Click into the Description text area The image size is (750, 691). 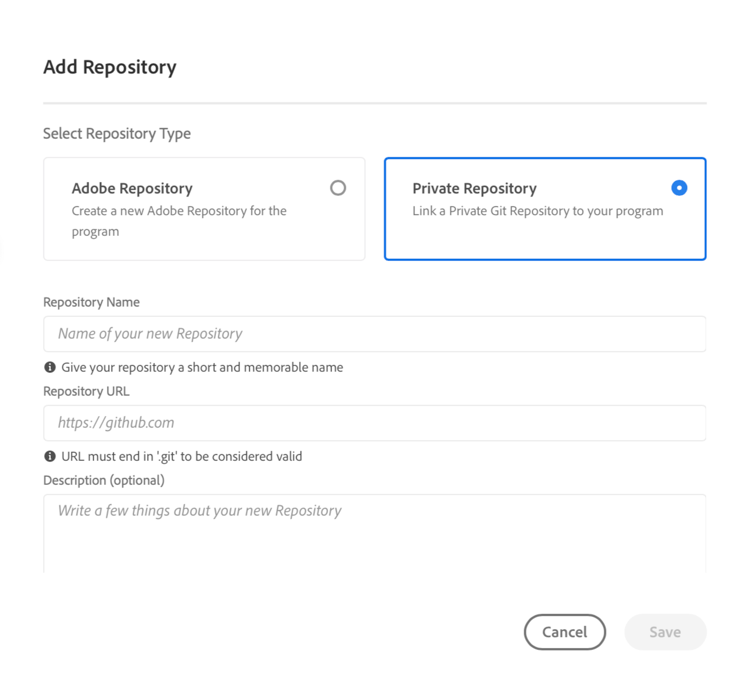pos(375,534)
